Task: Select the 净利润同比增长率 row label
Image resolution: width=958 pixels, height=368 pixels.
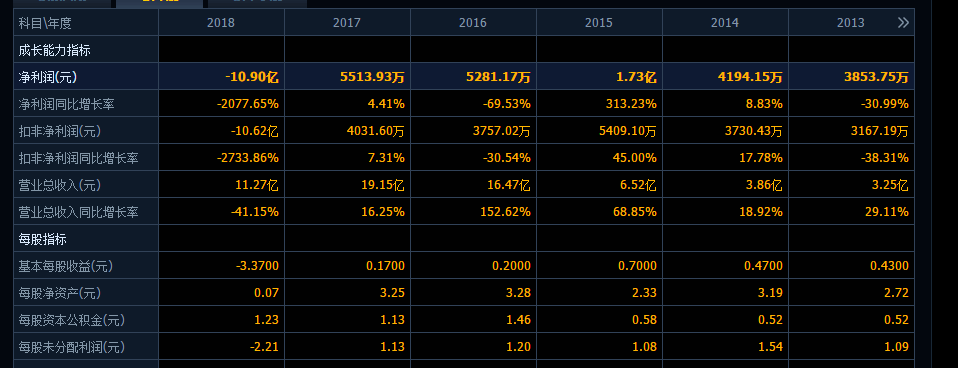Action: coord(67,104)
